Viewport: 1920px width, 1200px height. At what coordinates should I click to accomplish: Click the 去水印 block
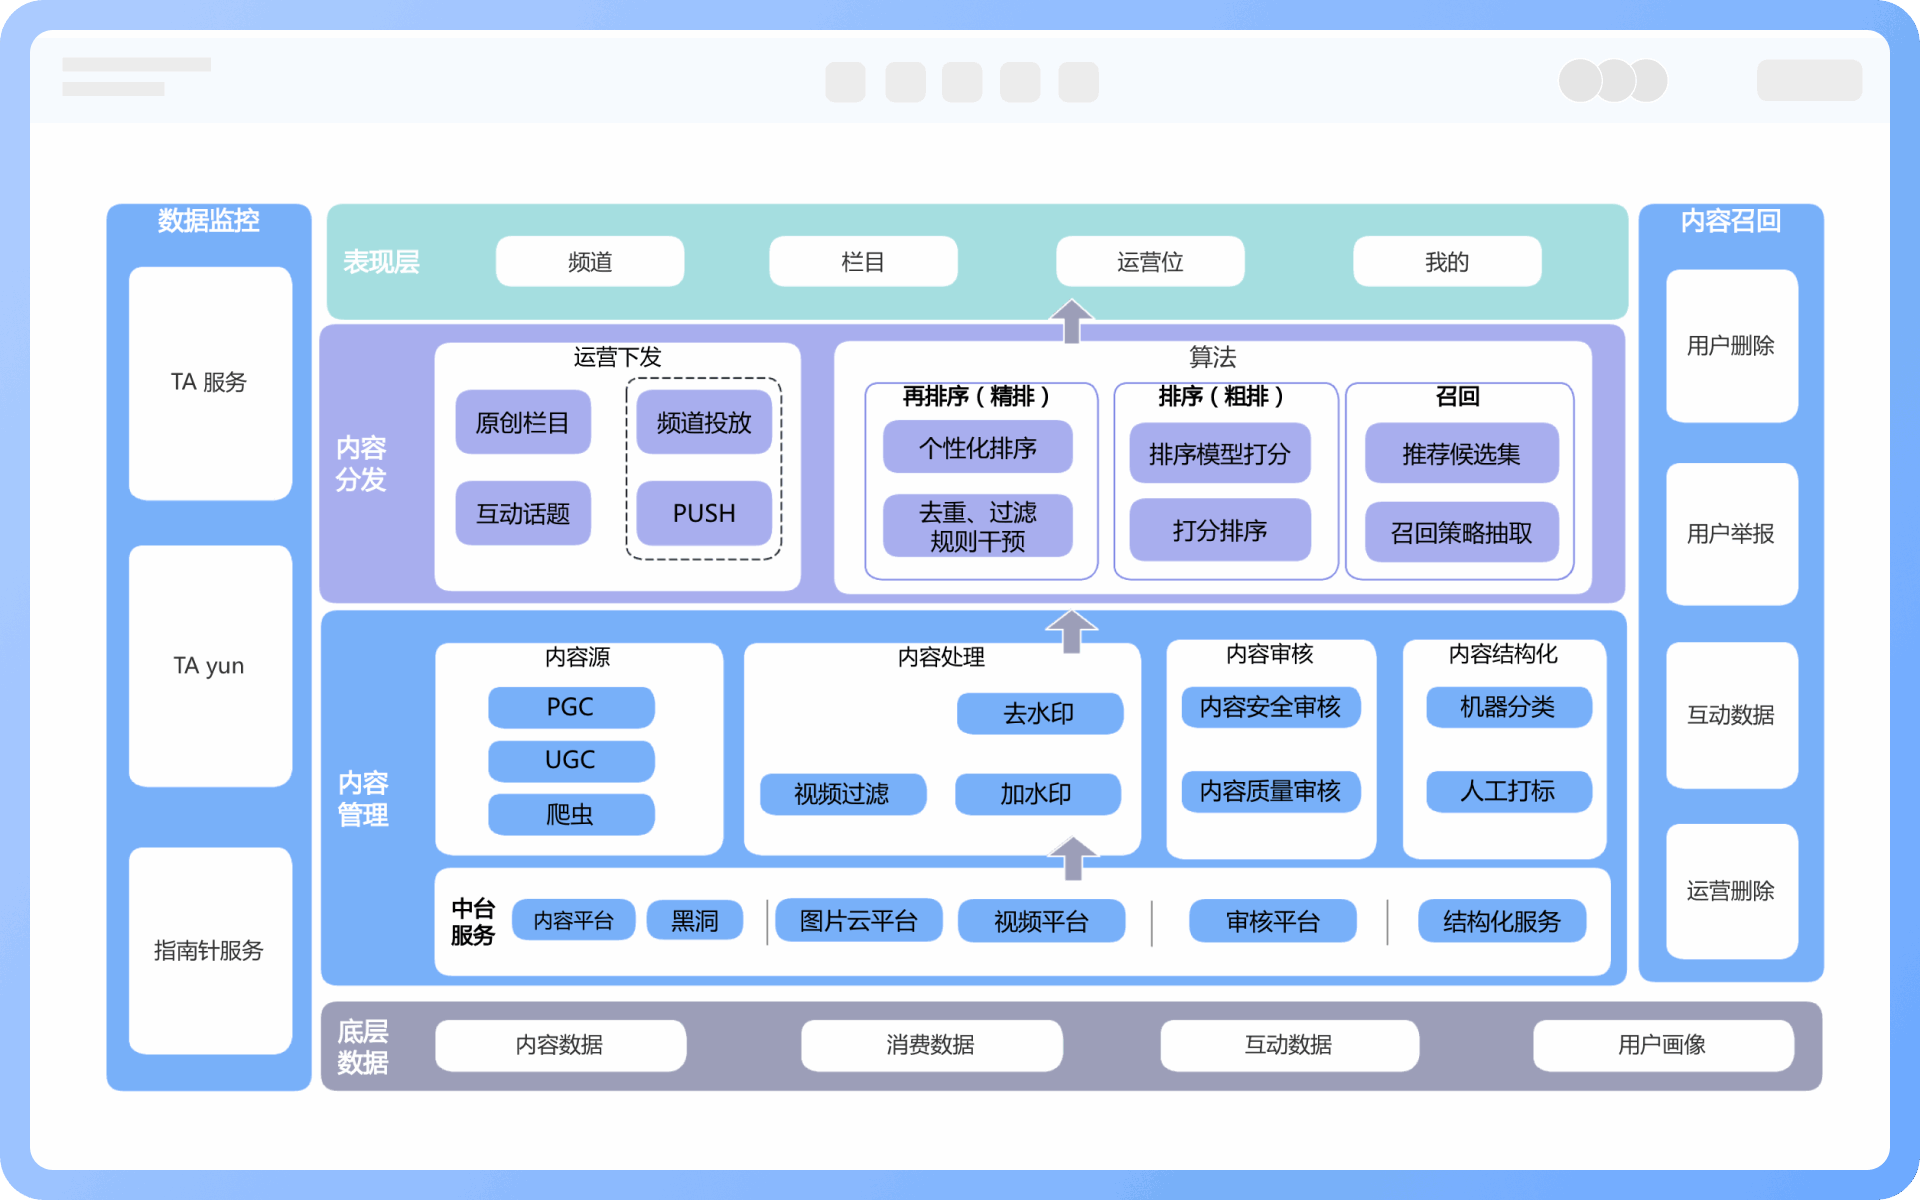point(1039,713)
